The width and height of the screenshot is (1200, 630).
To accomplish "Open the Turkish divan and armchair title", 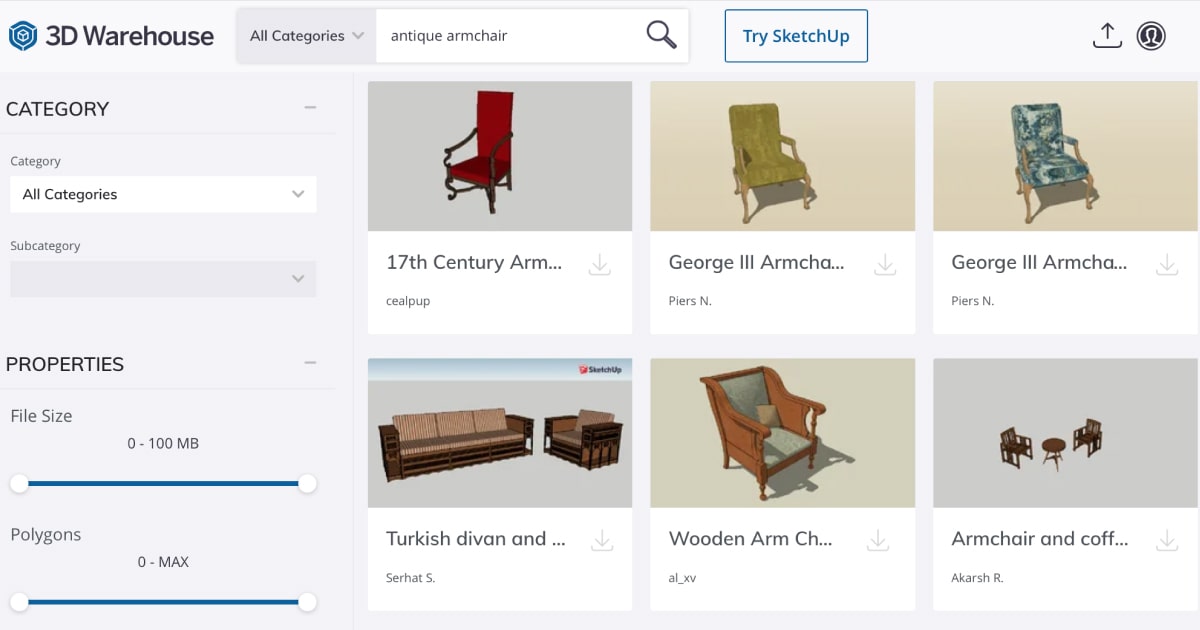I will pyautogui.click(x=476, y=539).
